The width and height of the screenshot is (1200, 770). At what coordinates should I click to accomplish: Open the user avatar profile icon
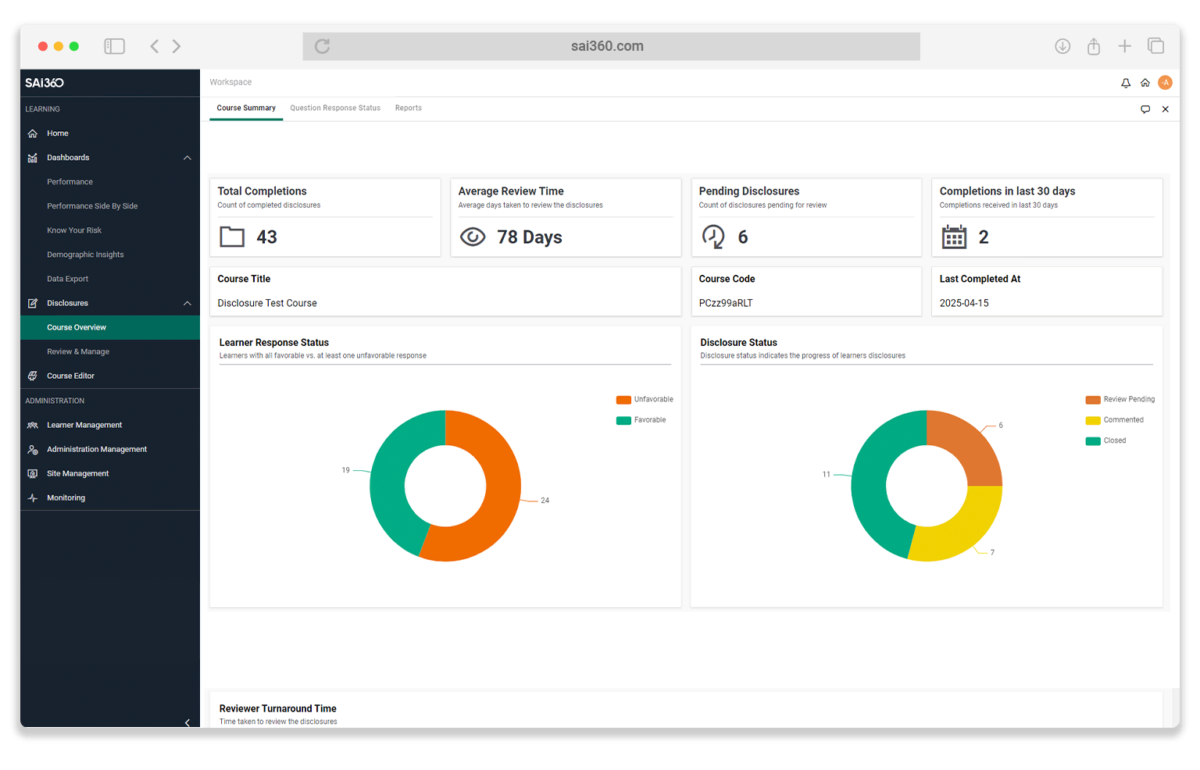tap(1165, 83)
